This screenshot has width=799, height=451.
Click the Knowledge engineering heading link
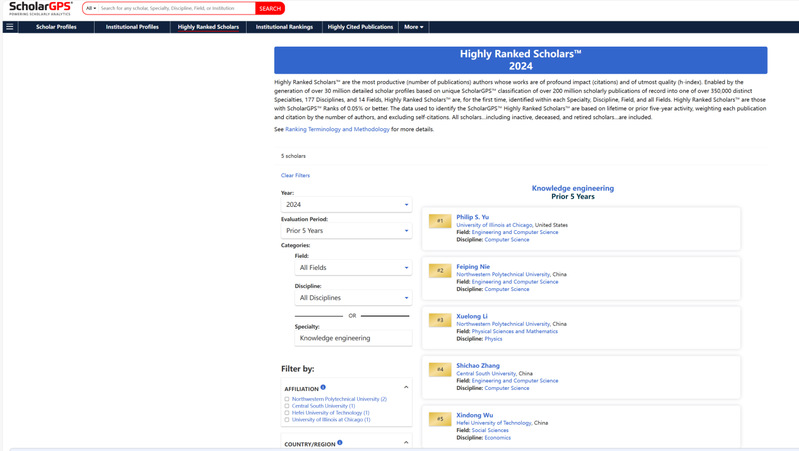(573, 188)
